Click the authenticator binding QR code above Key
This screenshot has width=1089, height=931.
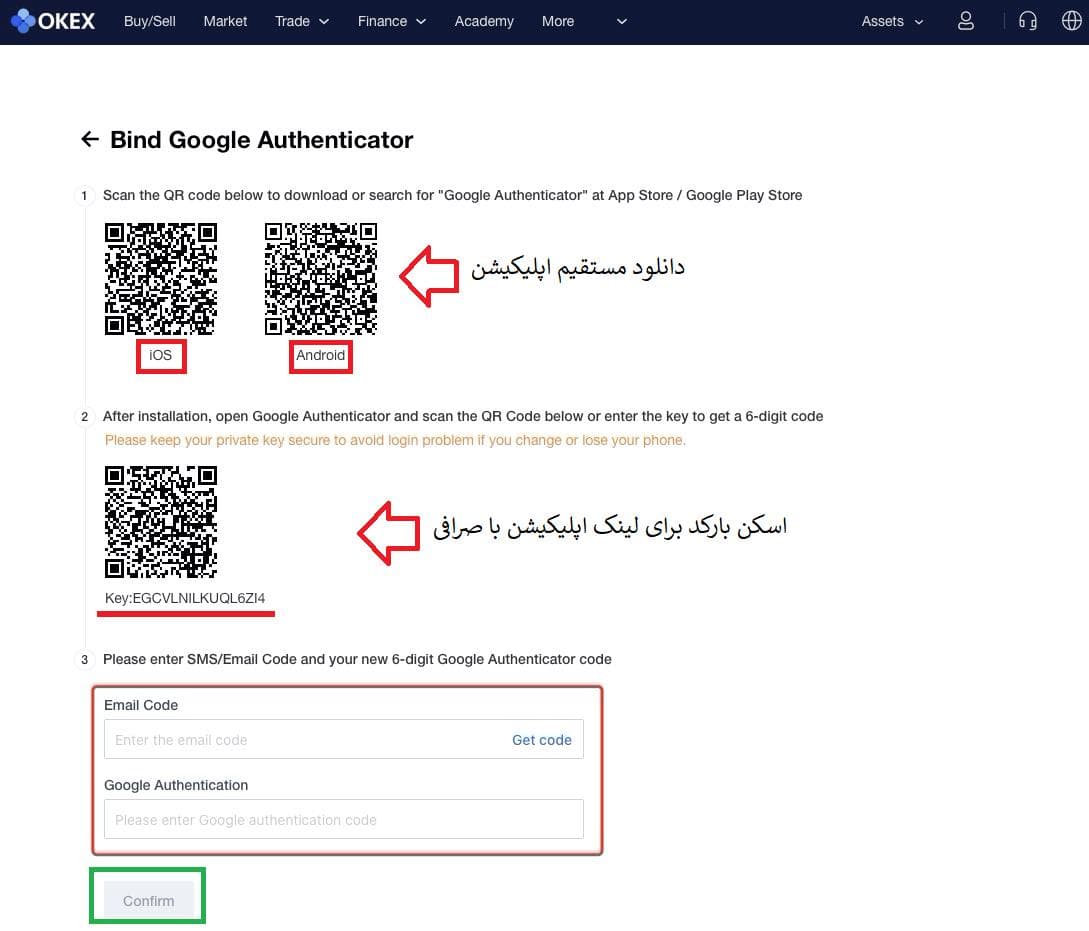(160, 521)
